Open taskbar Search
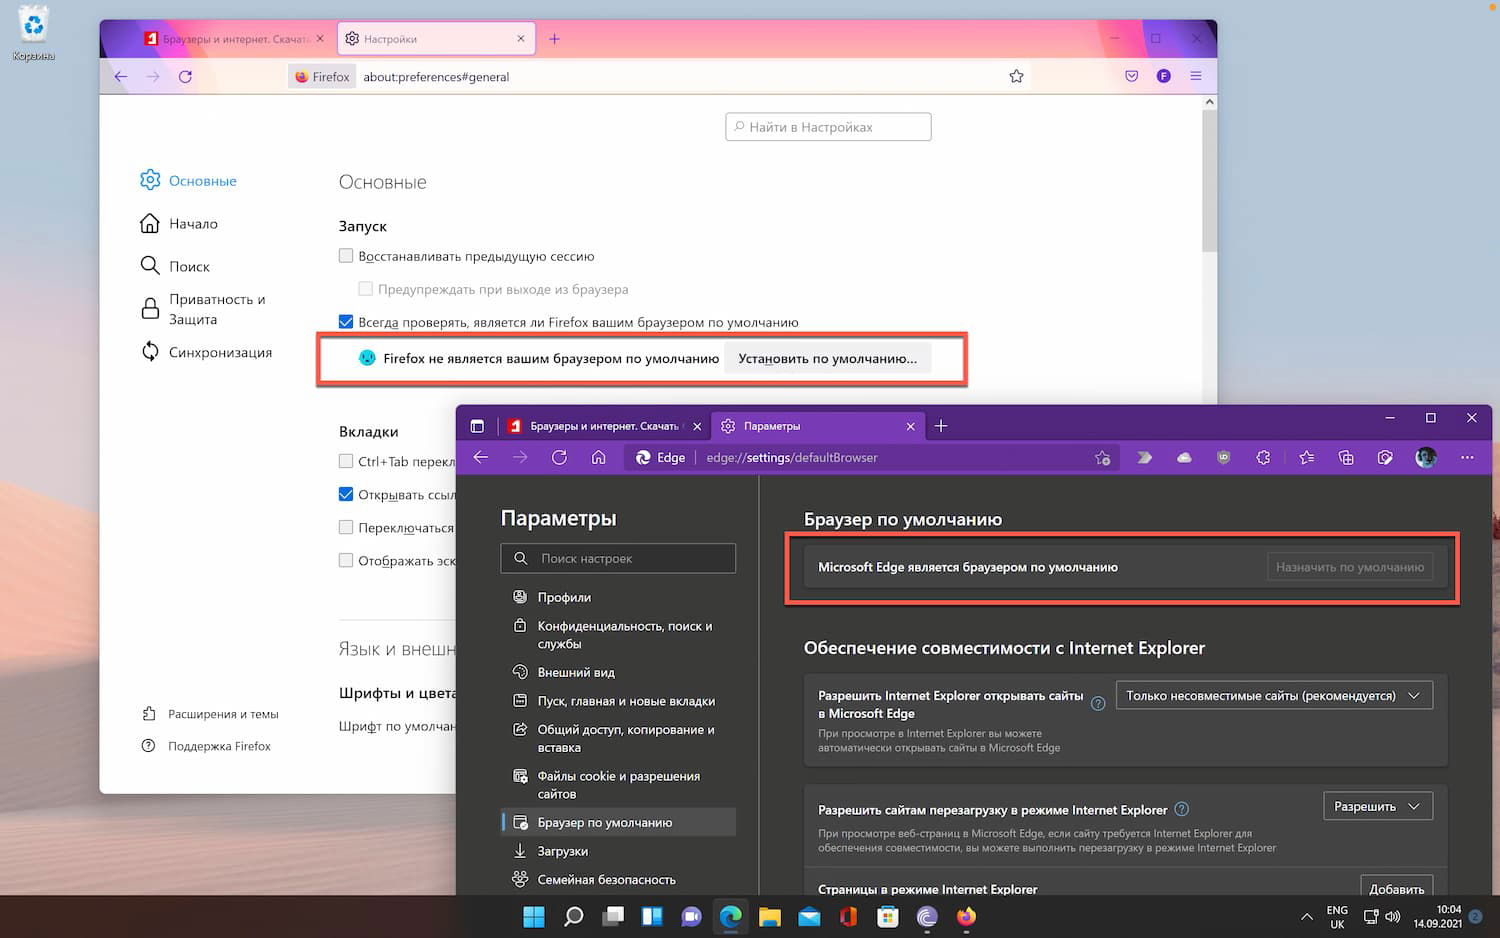Image resolution: width=1500 pixels, height=938 pixels. coord(574,916)
